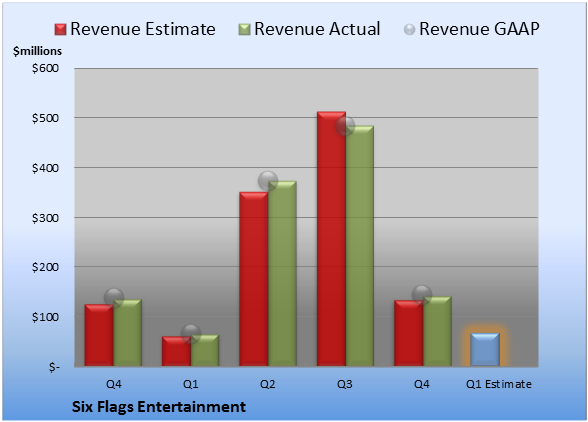Click the '$500' axis value
The image size is (588, 422).
(x=45, y=118)
